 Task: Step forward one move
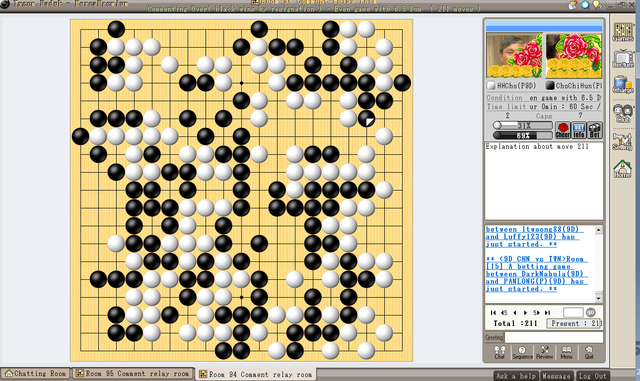(x=525, y=313)
